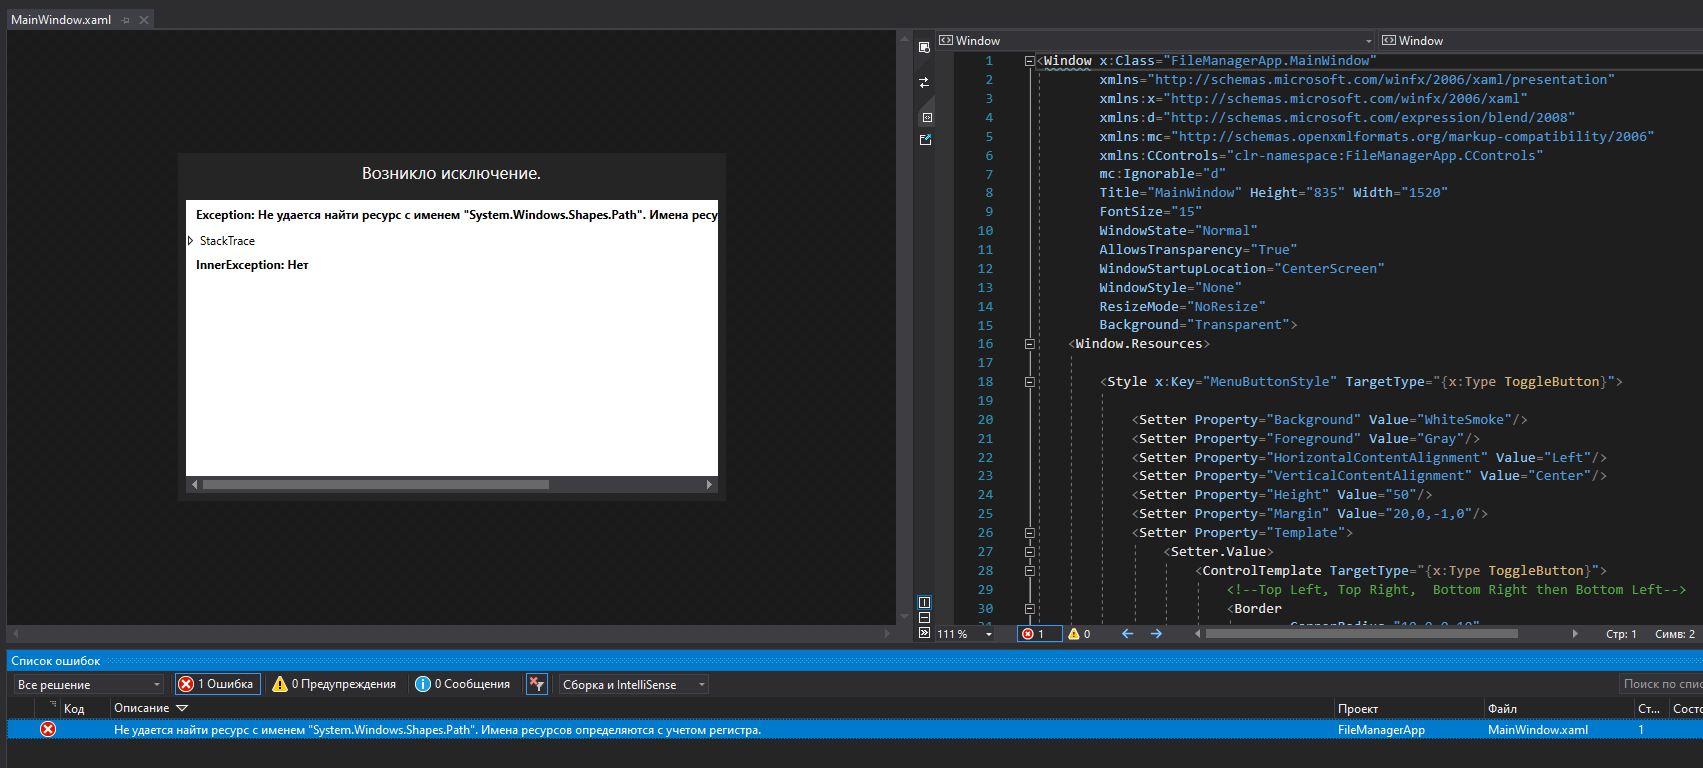
Task: Click the exception message text
Action: (x=456, y=215)
